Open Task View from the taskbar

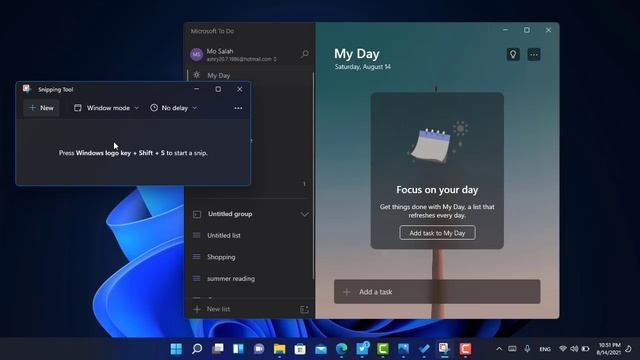(218, 349)
